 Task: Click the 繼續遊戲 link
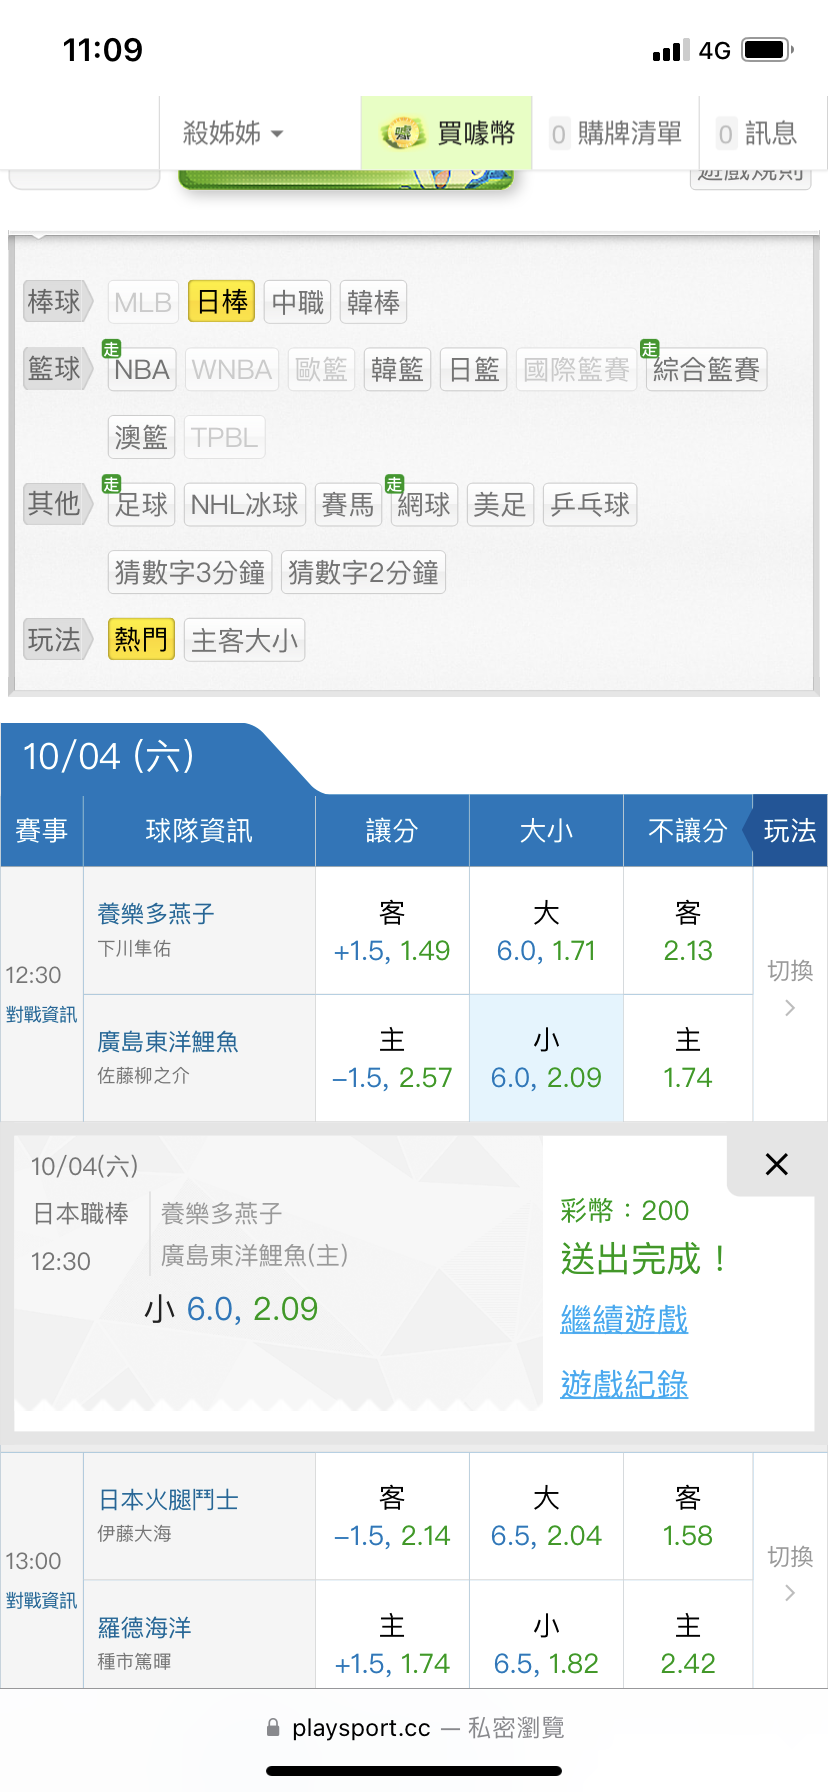pos(624,1319)
